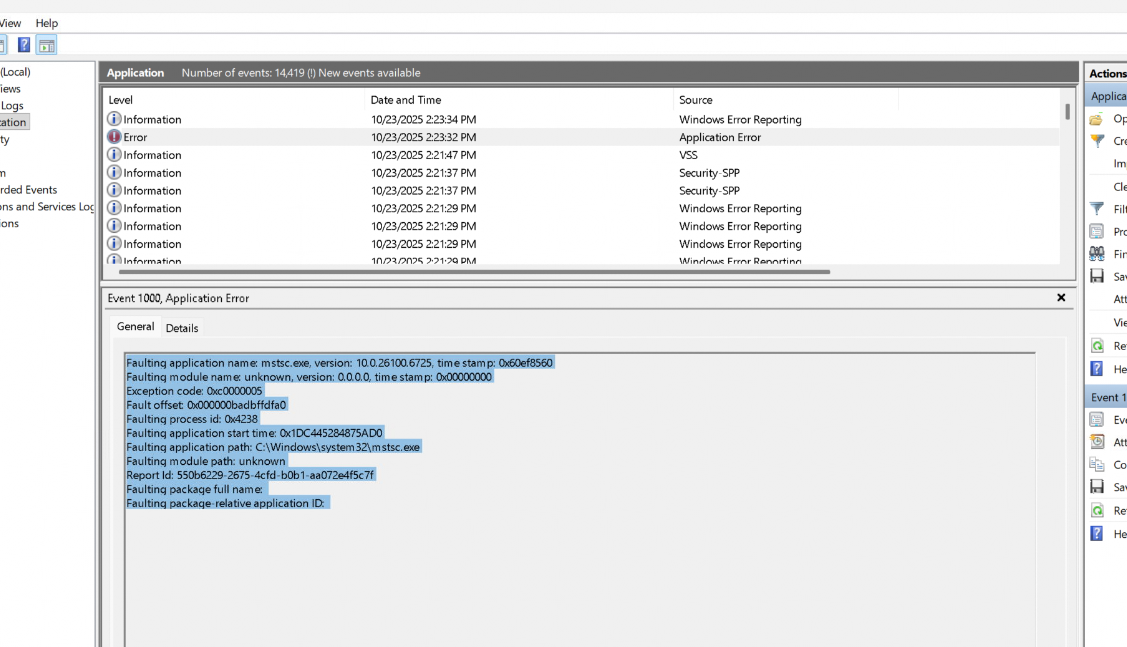
Task: Click the Help icon in Event 1000 section
Action: pyautogui.click(x=1097, y=533)
